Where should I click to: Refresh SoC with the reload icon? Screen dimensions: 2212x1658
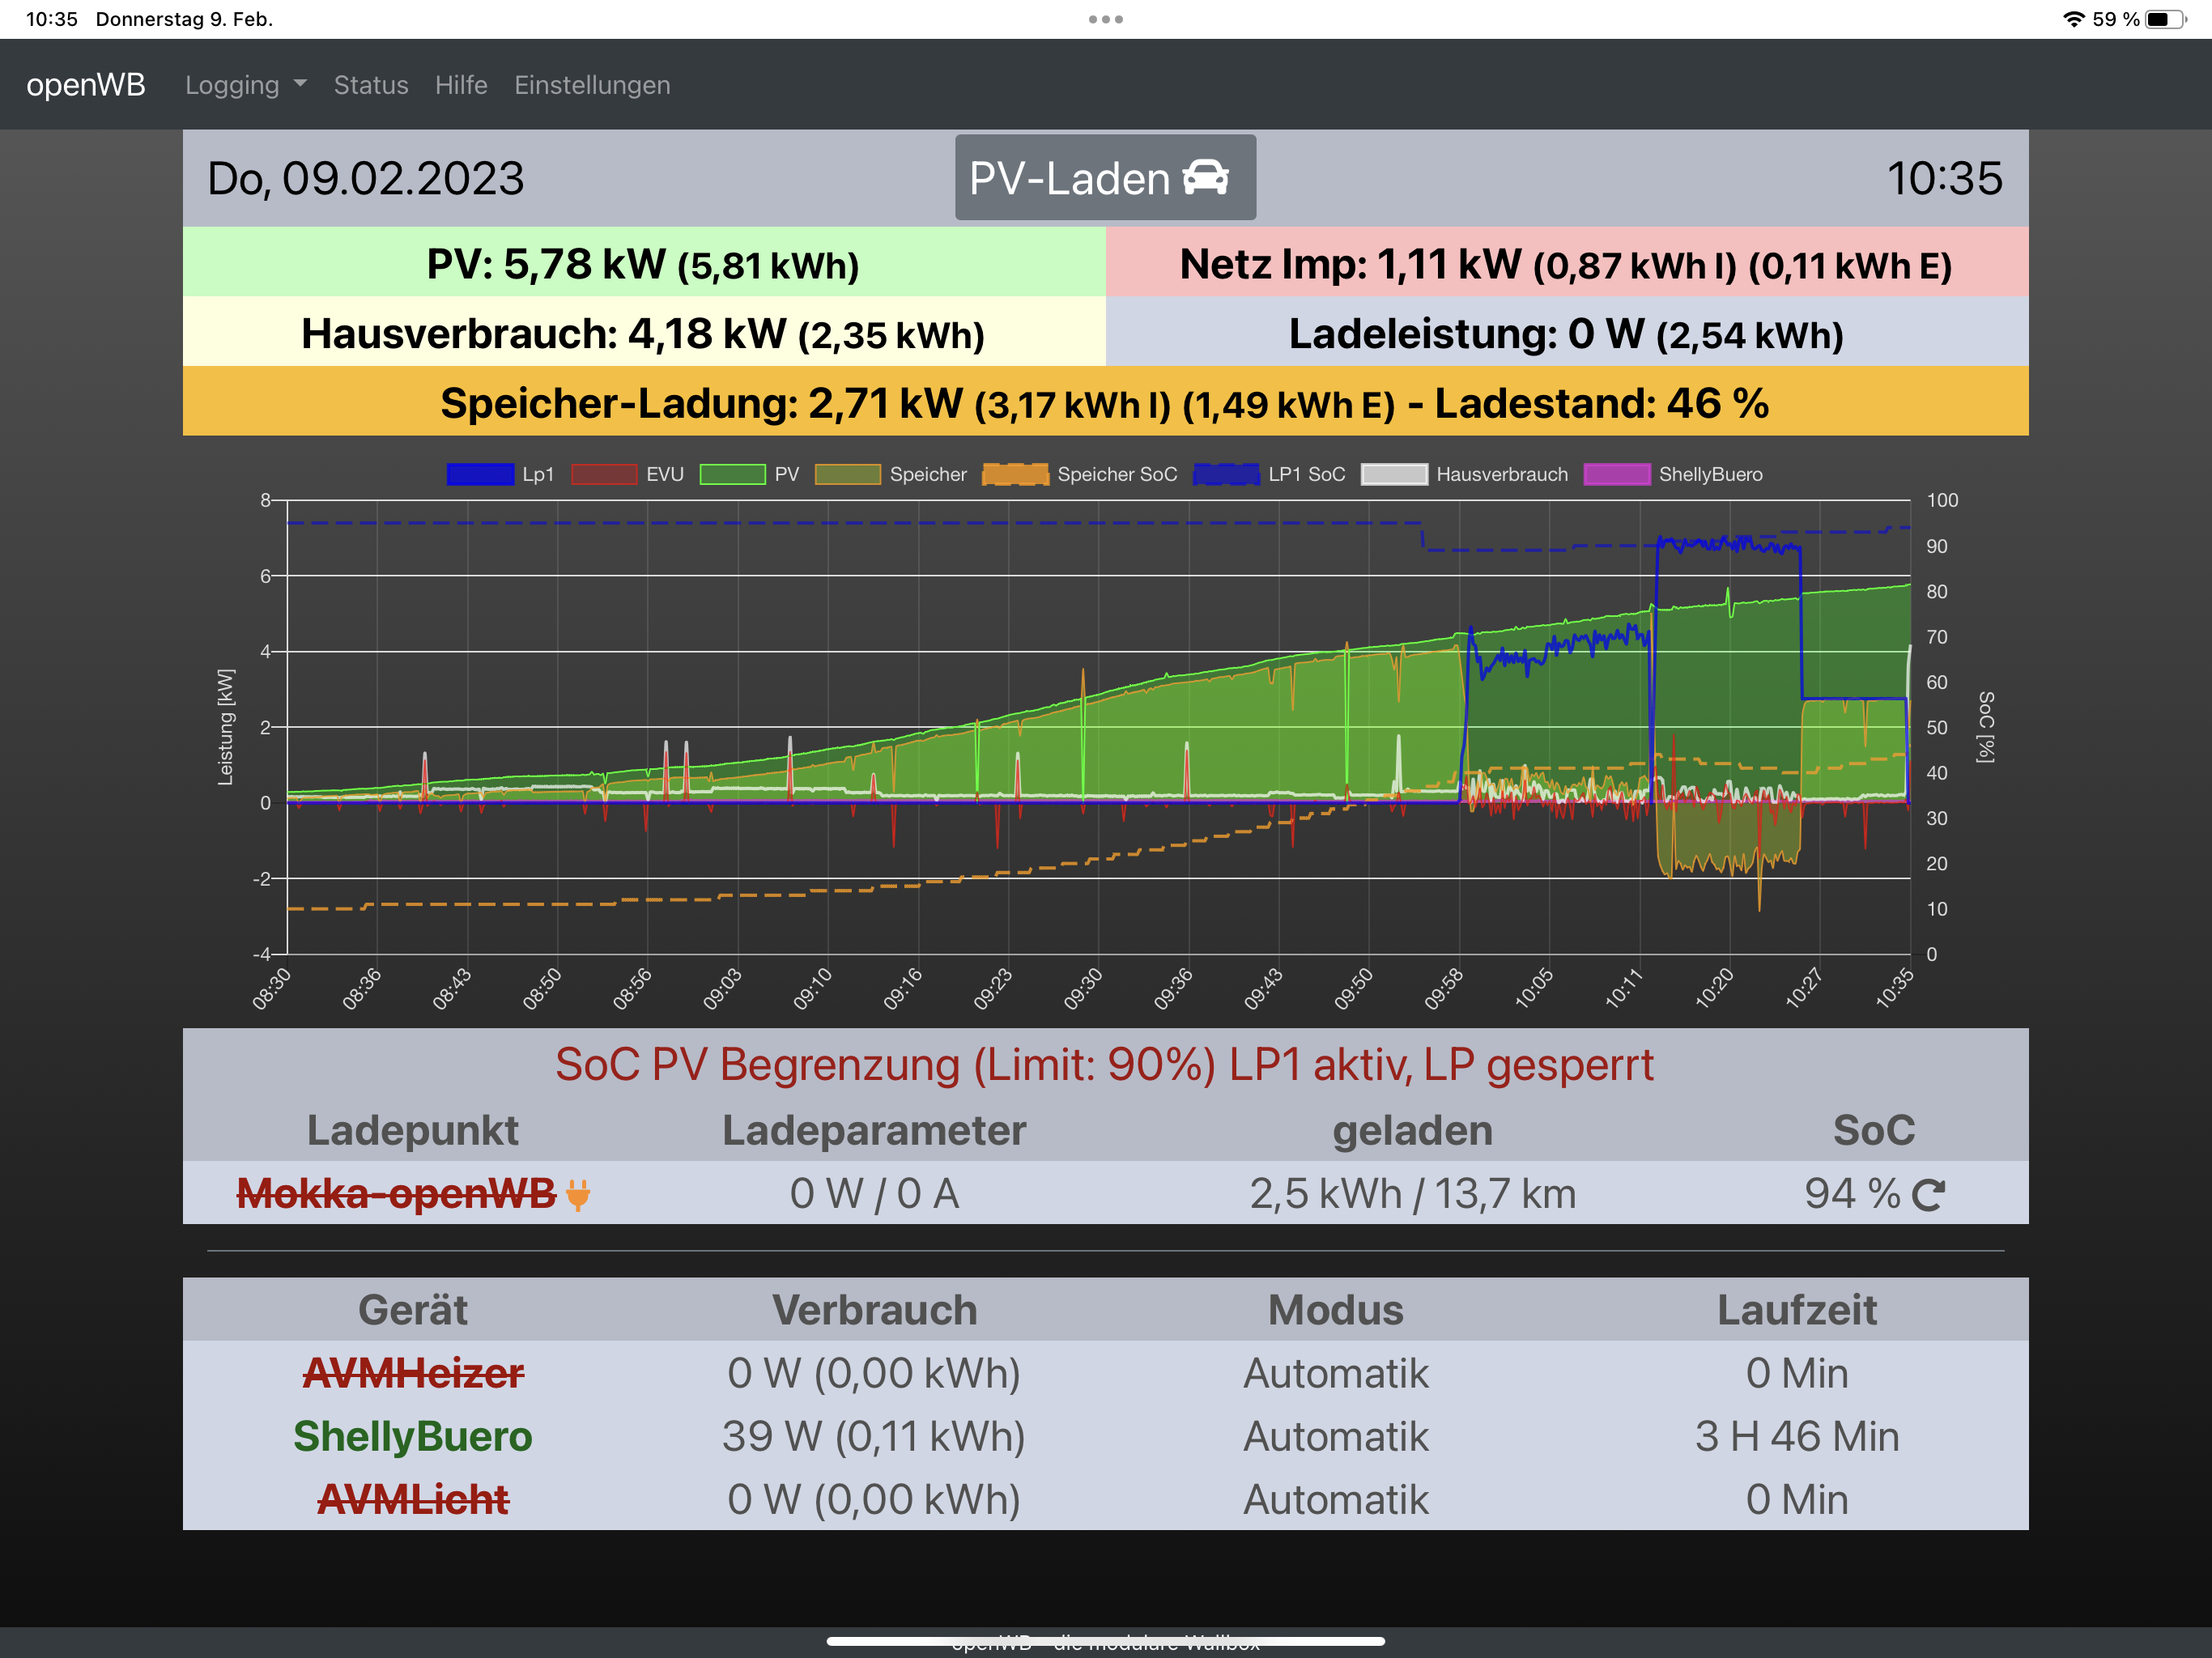point(1928,1194)
